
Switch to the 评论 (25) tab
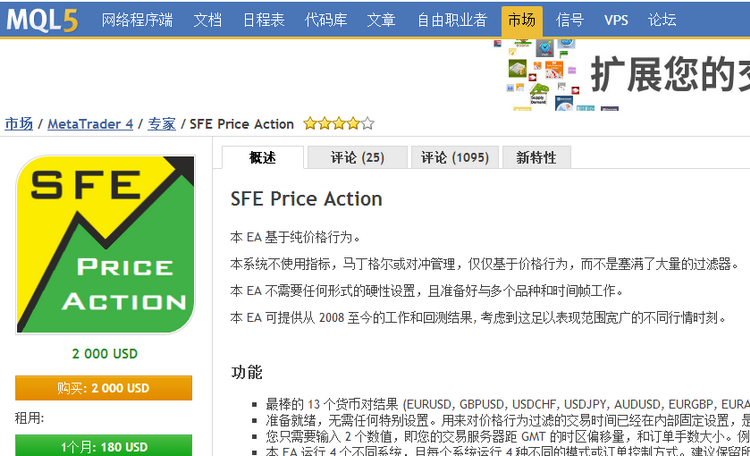tap(357, 157)
